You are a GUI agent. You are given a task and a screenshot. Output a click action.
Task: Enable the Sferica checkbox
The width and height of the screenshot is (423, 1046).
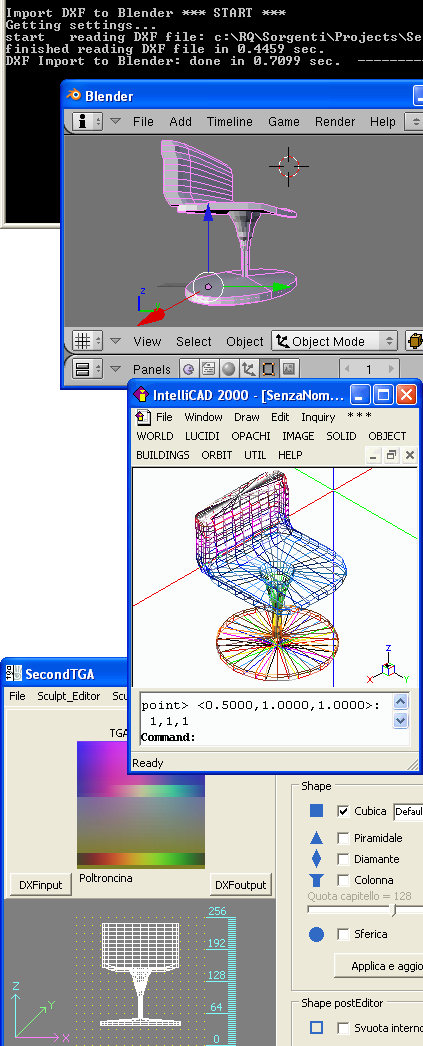click(x=343, y=935)
